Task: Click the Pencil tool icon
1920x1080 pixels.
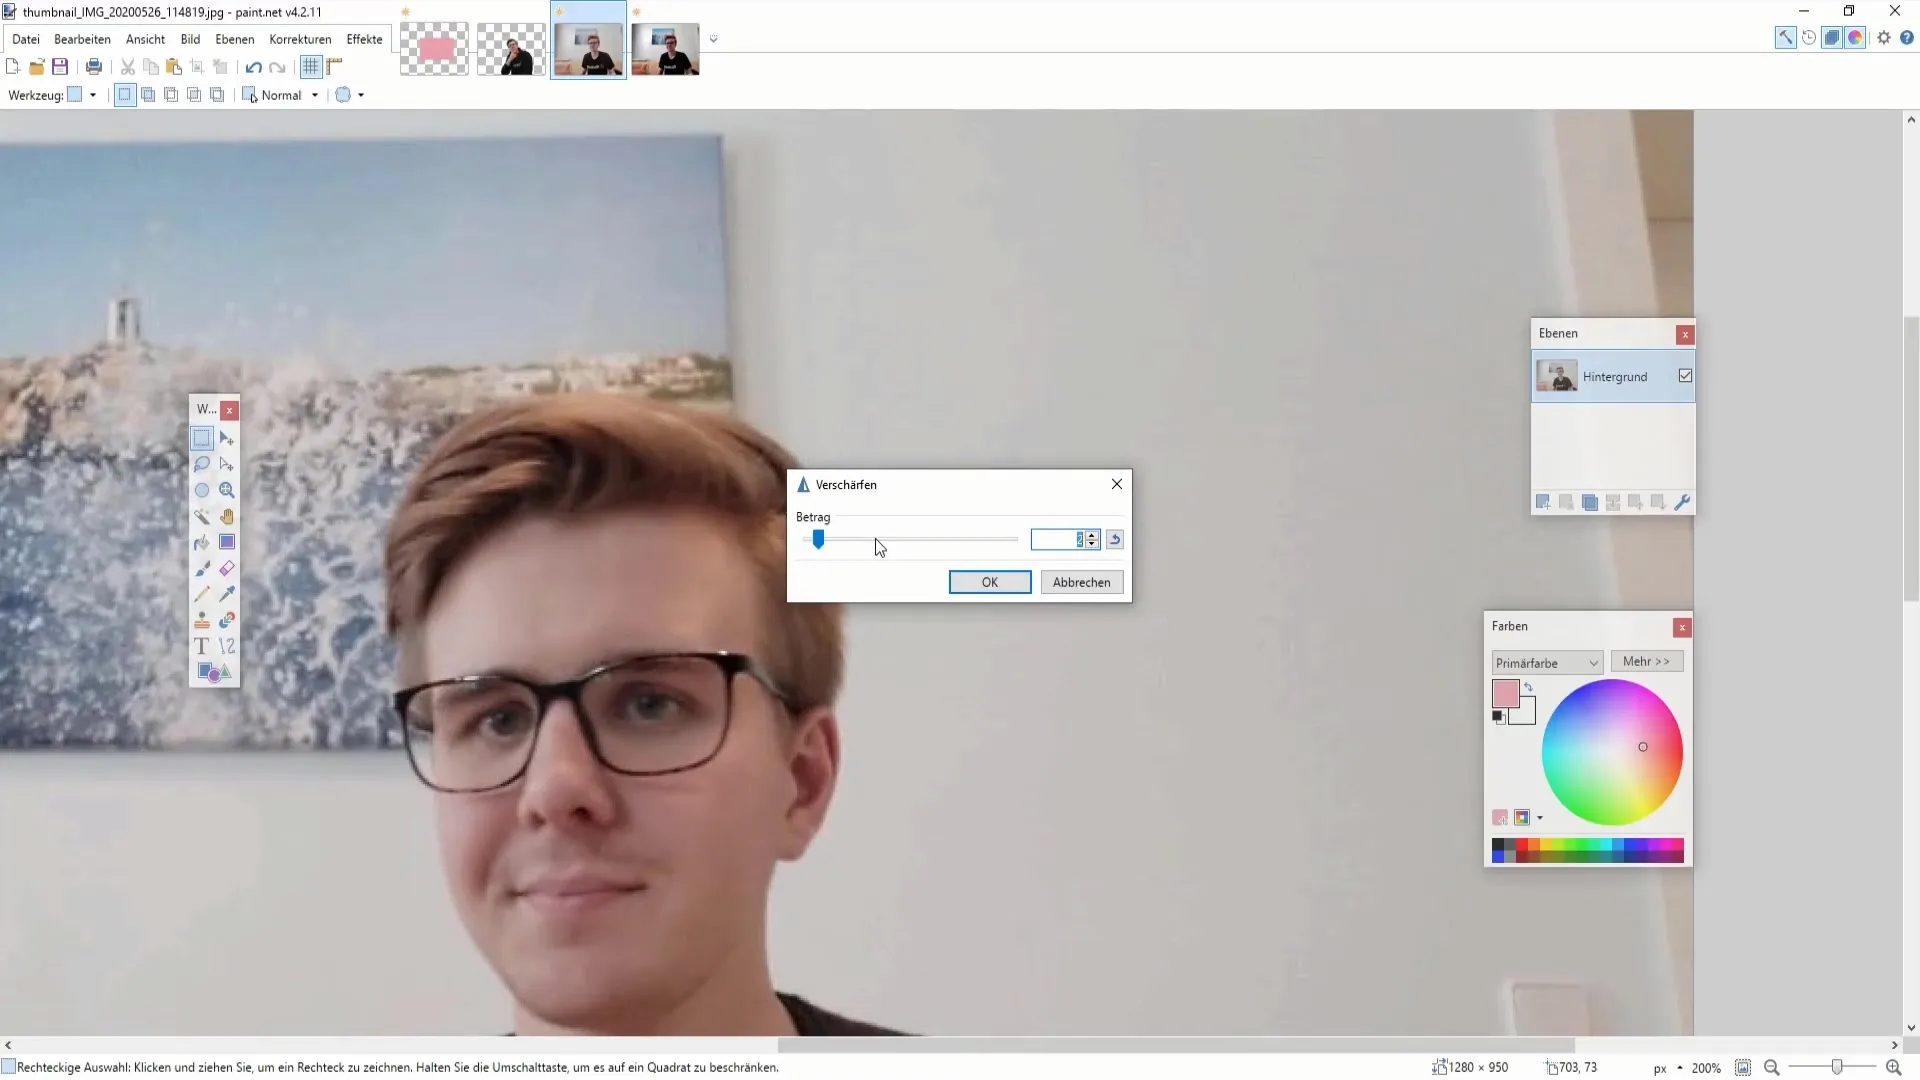Action: point(202,593)
